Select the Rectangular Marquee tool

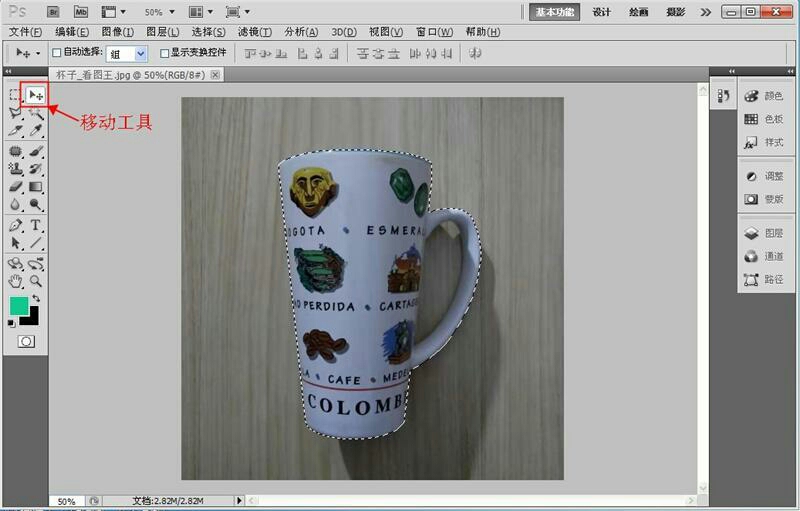[x=15, y=95]
